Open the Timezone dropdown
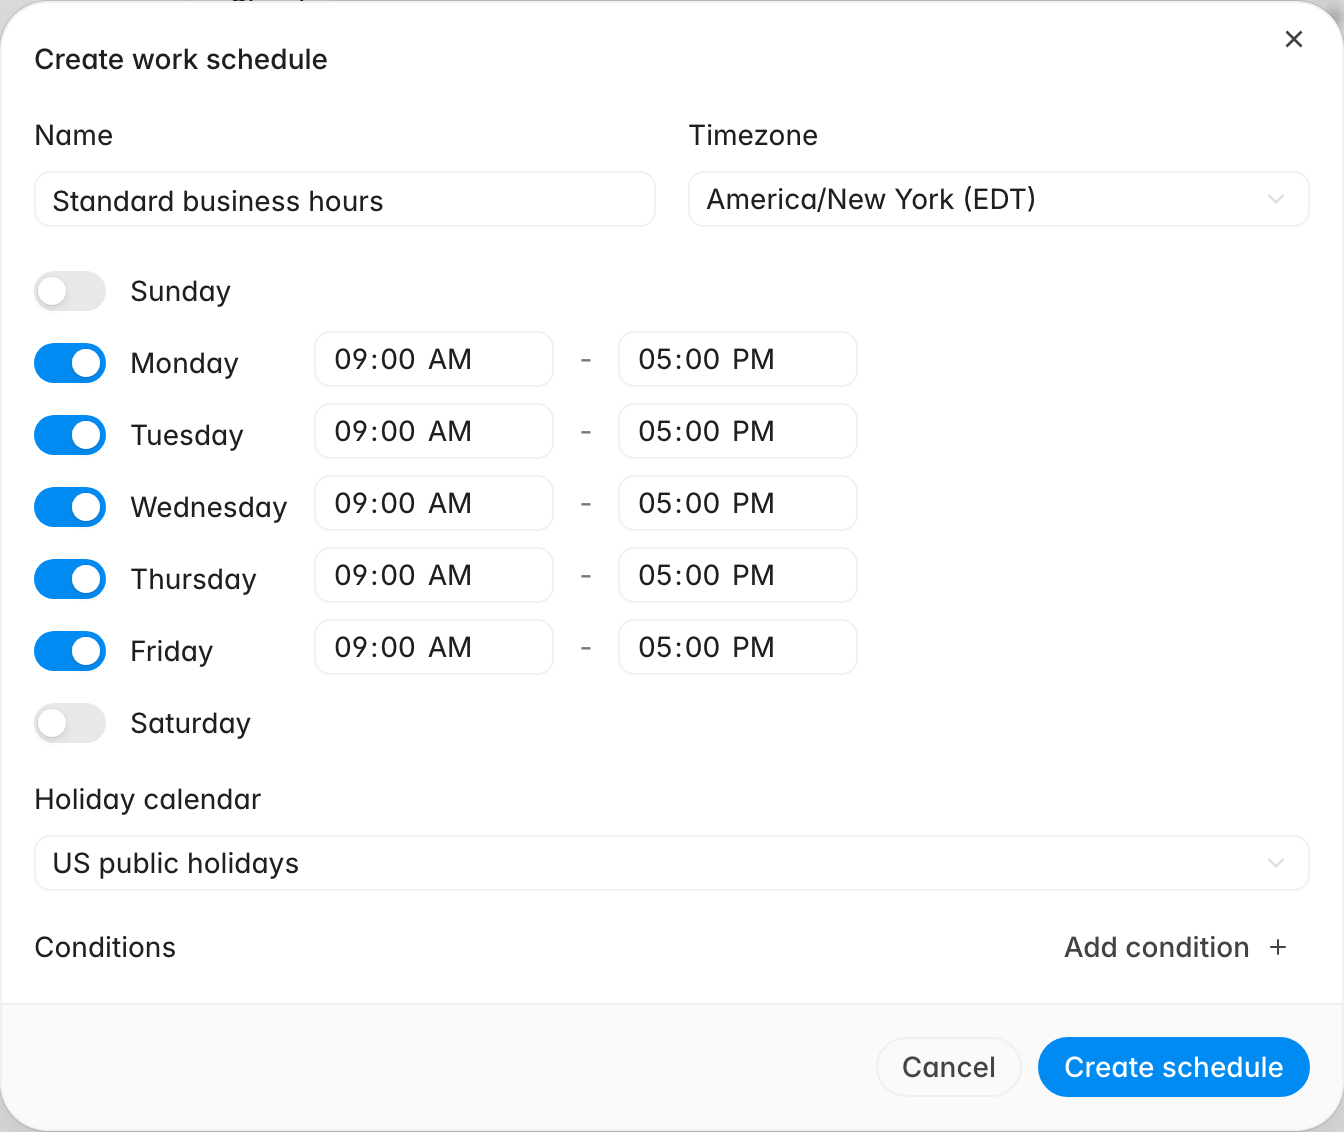Image resolution: width=1344 pixels, height=1132 pixels. pyautogui.click(x=998, y=199)
